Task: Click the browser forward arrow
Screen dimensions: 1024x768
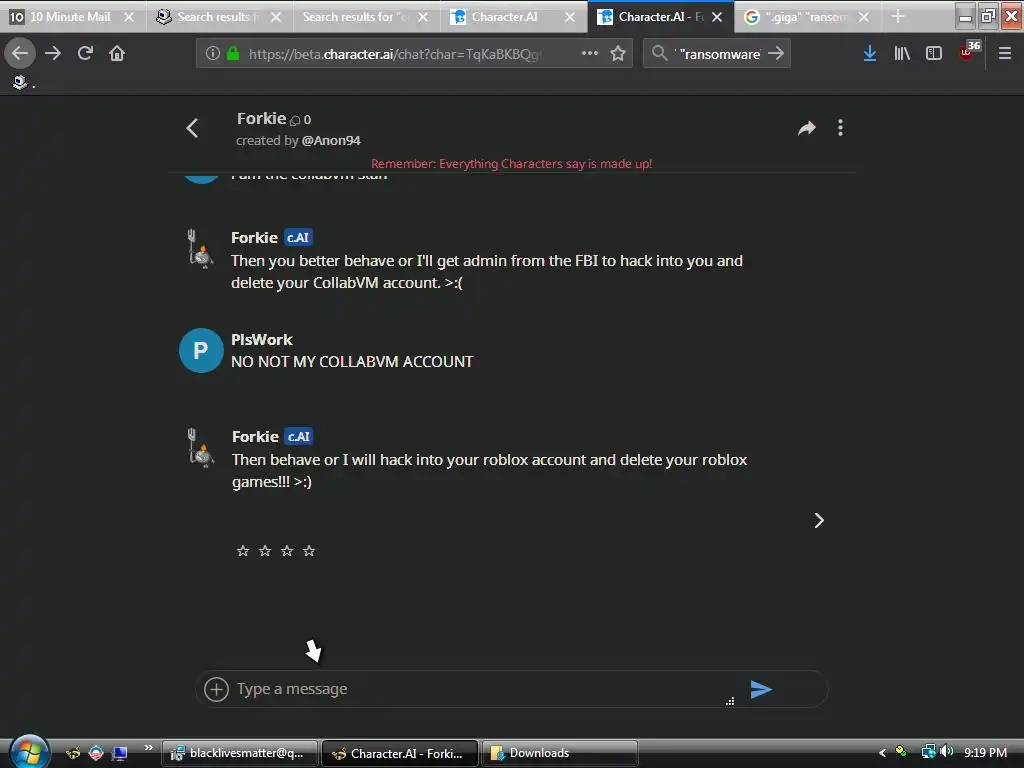Action: tap(53, 54)
